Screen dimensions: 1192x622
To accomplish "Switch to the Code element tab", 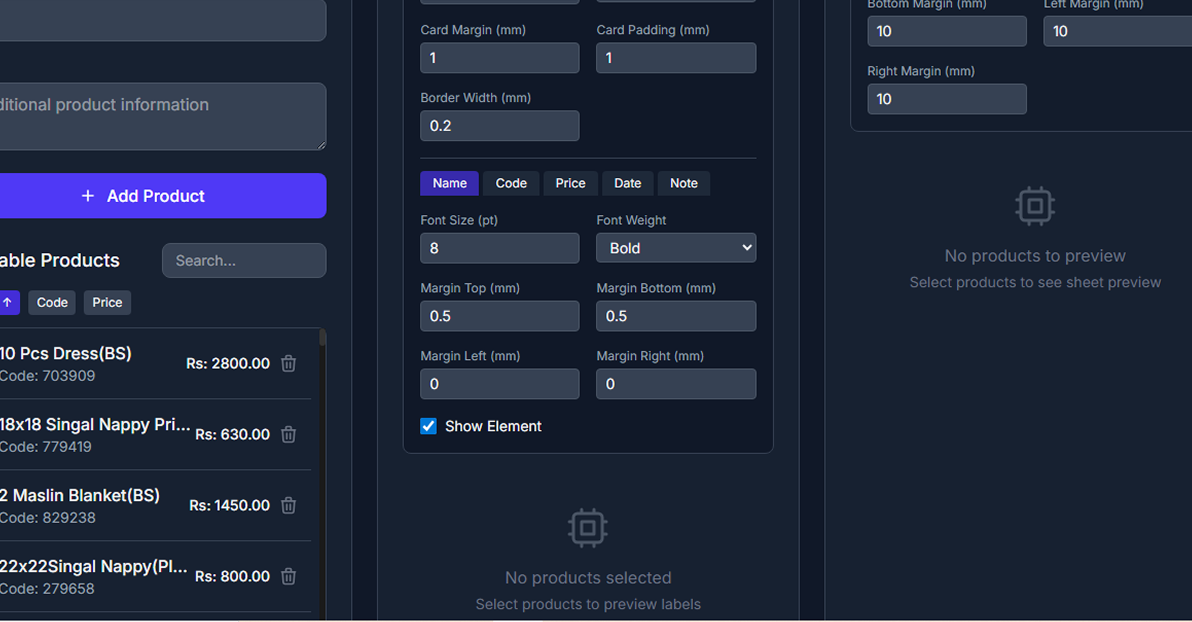I will [x=511, y=183].
